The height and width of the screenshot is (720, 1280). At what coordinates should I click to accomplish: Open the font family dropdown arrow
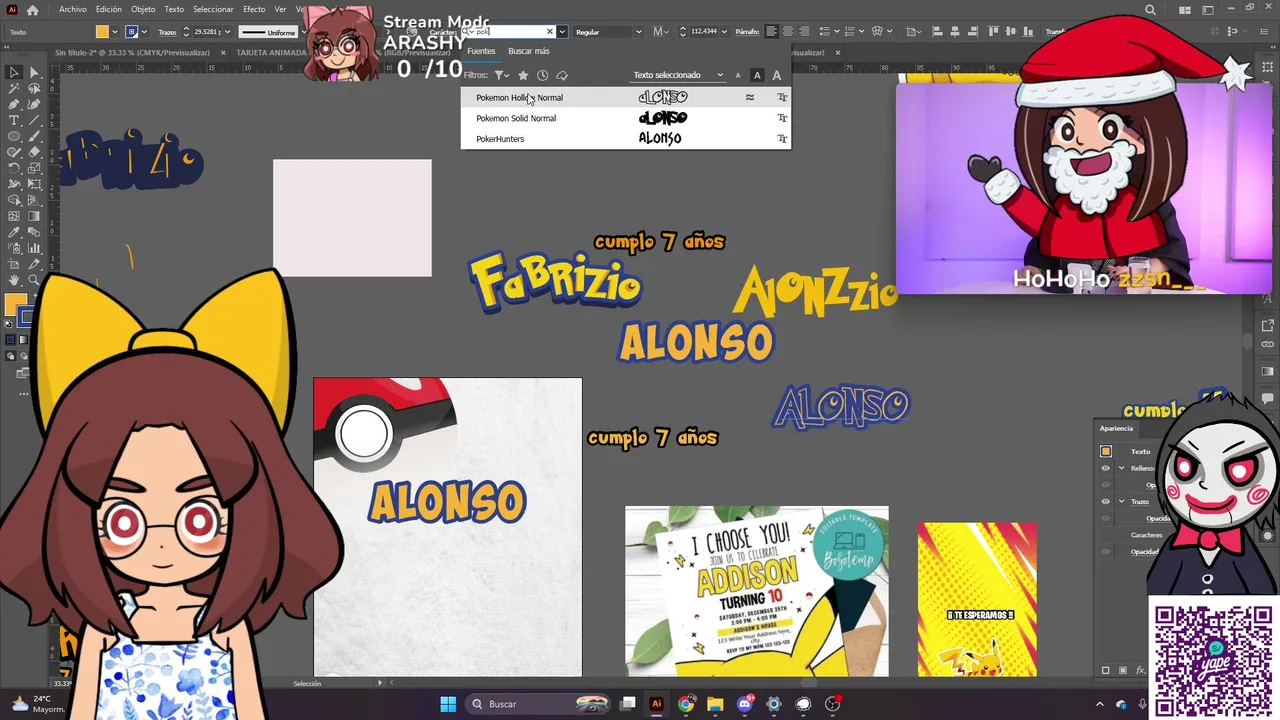tap(562, 32)
